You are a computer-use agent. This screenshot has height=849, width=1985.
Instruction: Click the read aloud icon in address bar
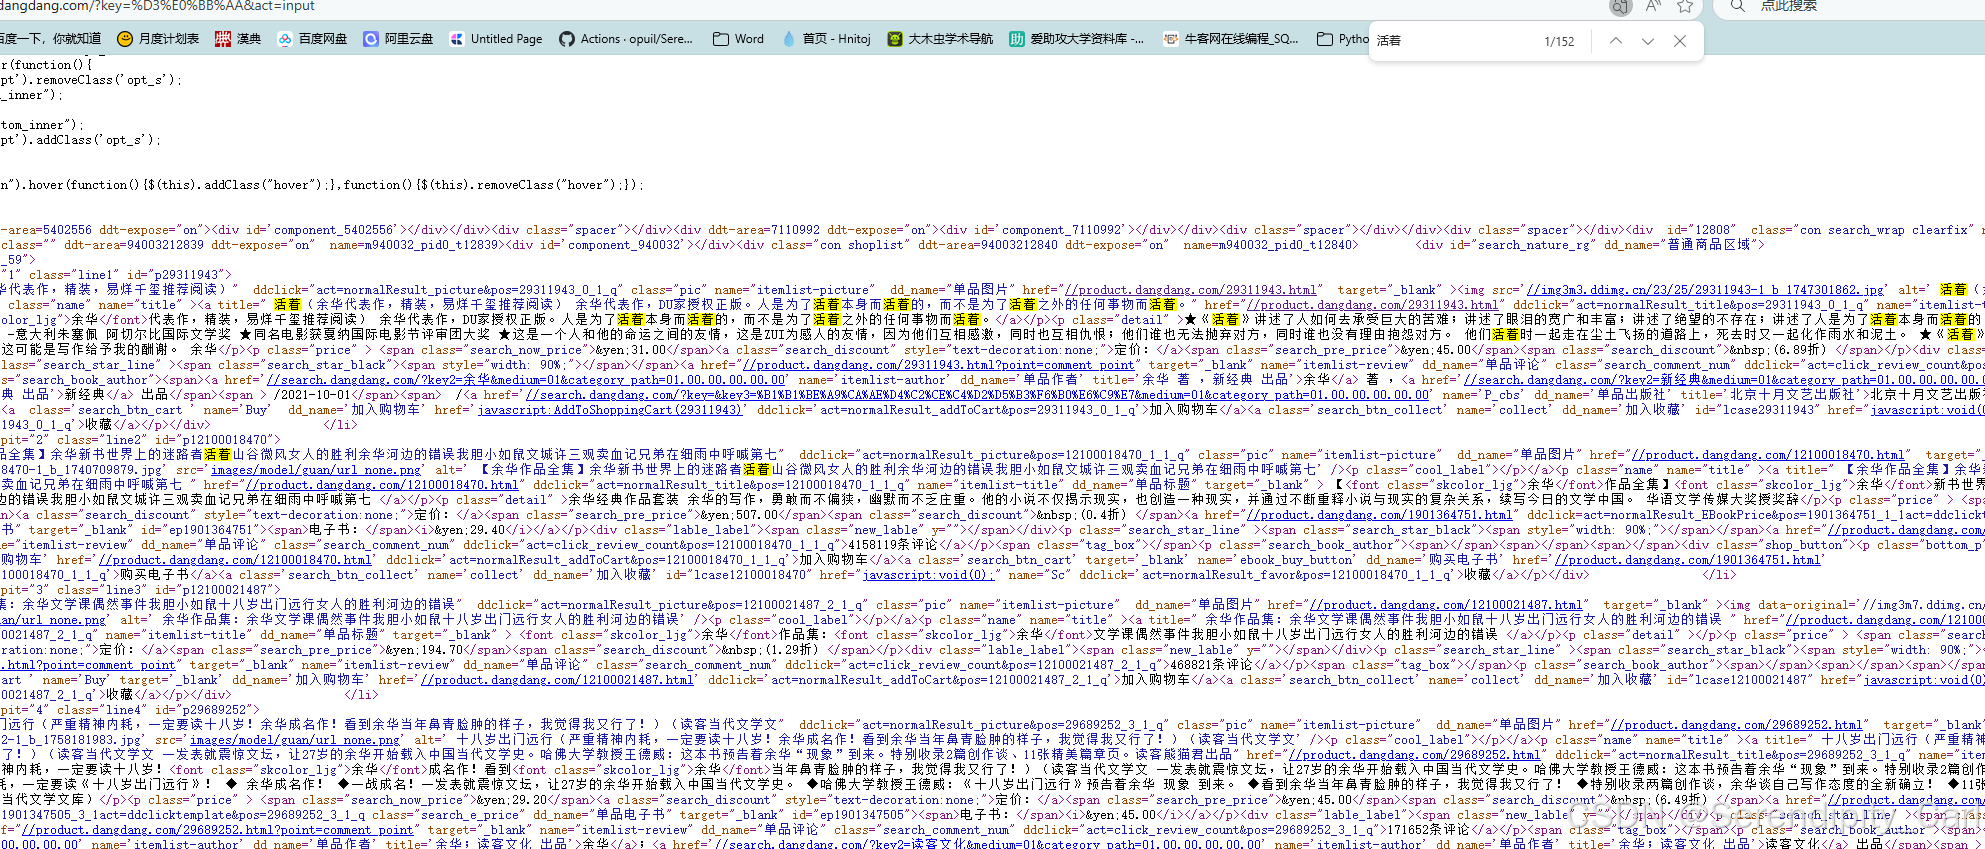(x=1653, y=6)
